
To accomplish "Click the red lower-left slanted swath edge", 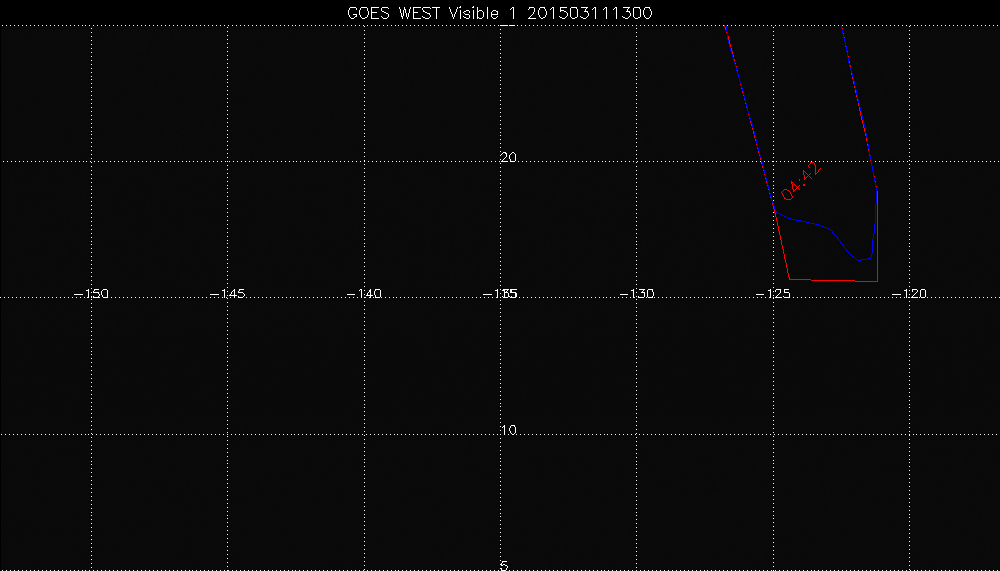I will pos(782,245).
